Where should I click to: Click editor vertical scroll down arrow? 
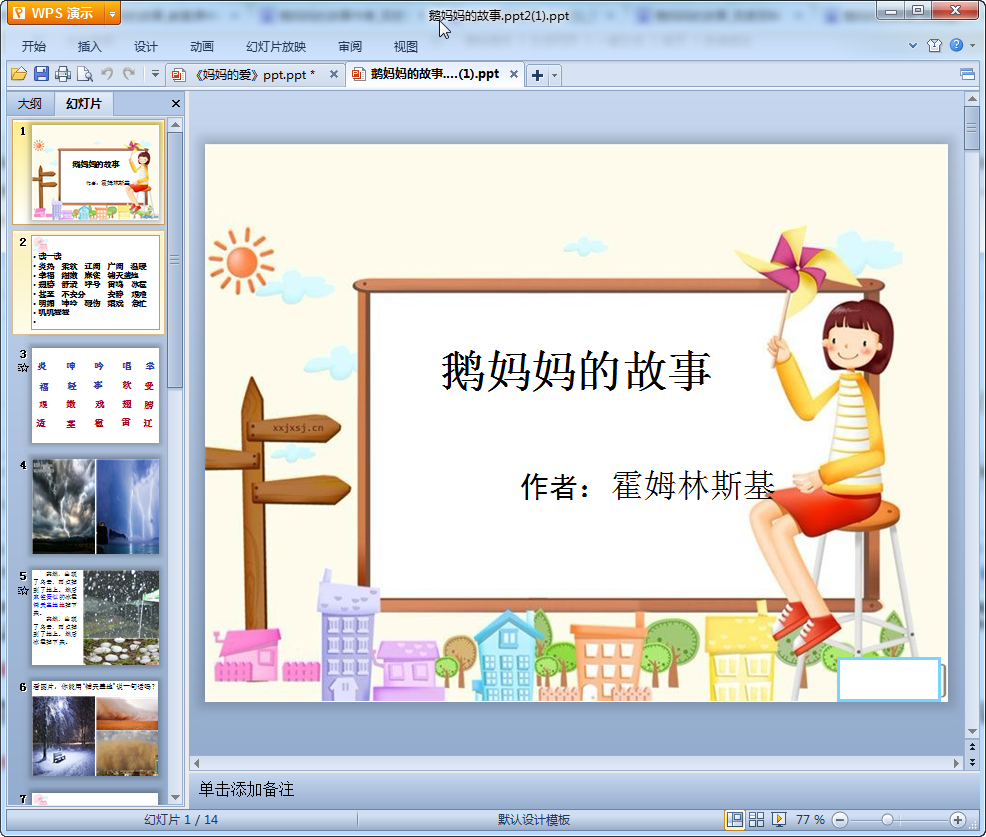point(972,731)
